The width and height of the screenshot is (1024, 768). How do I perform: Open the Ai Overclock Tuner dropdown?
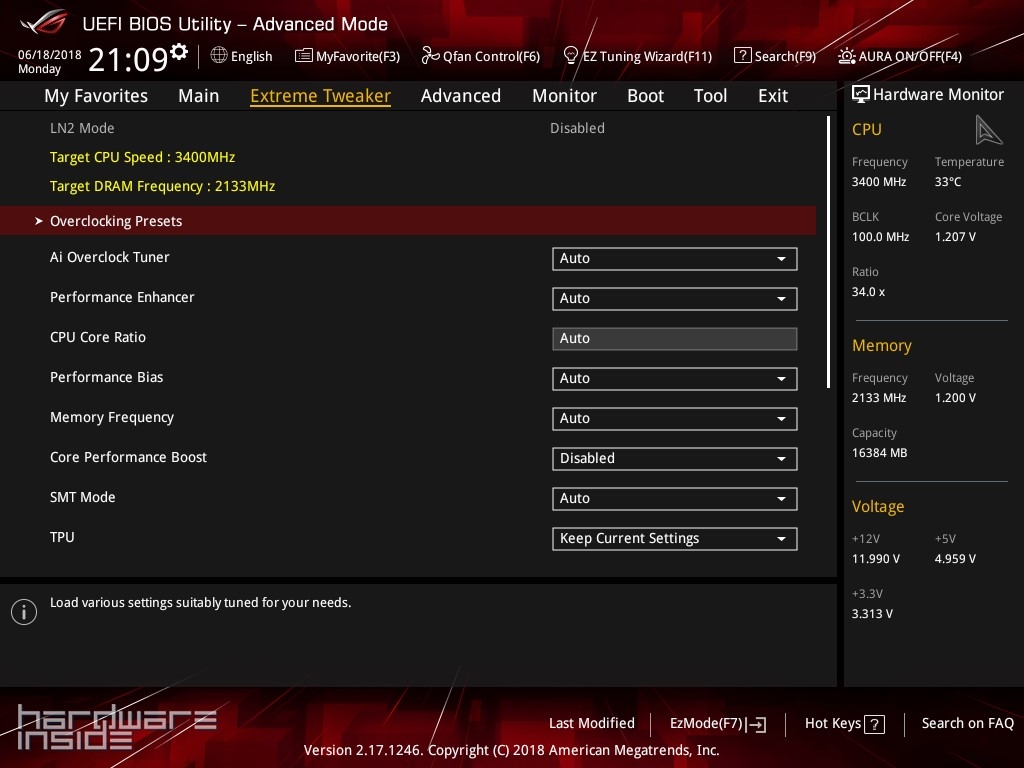pos(675,259)
